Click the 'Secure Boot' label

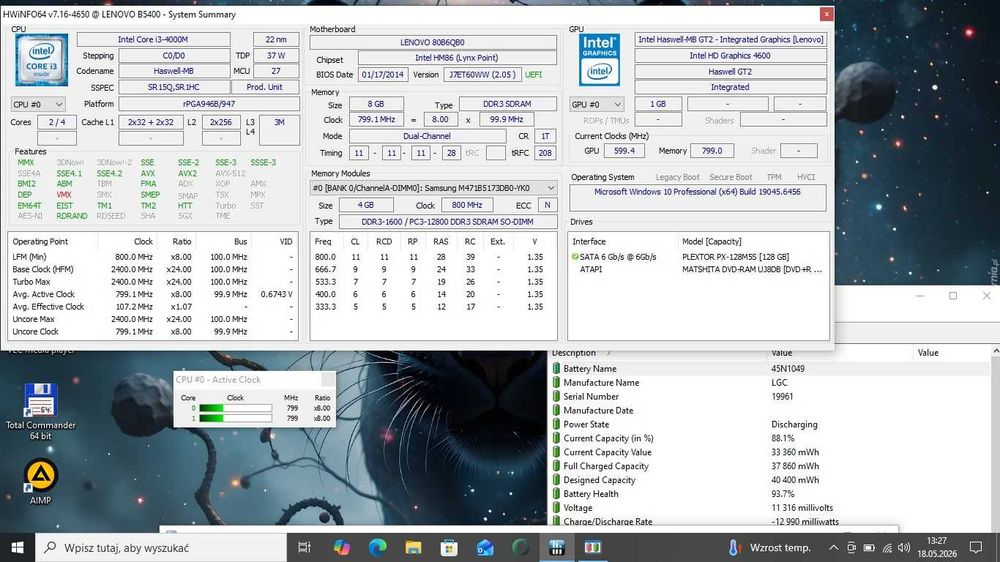pyautogui.click(x=731, y=177)
